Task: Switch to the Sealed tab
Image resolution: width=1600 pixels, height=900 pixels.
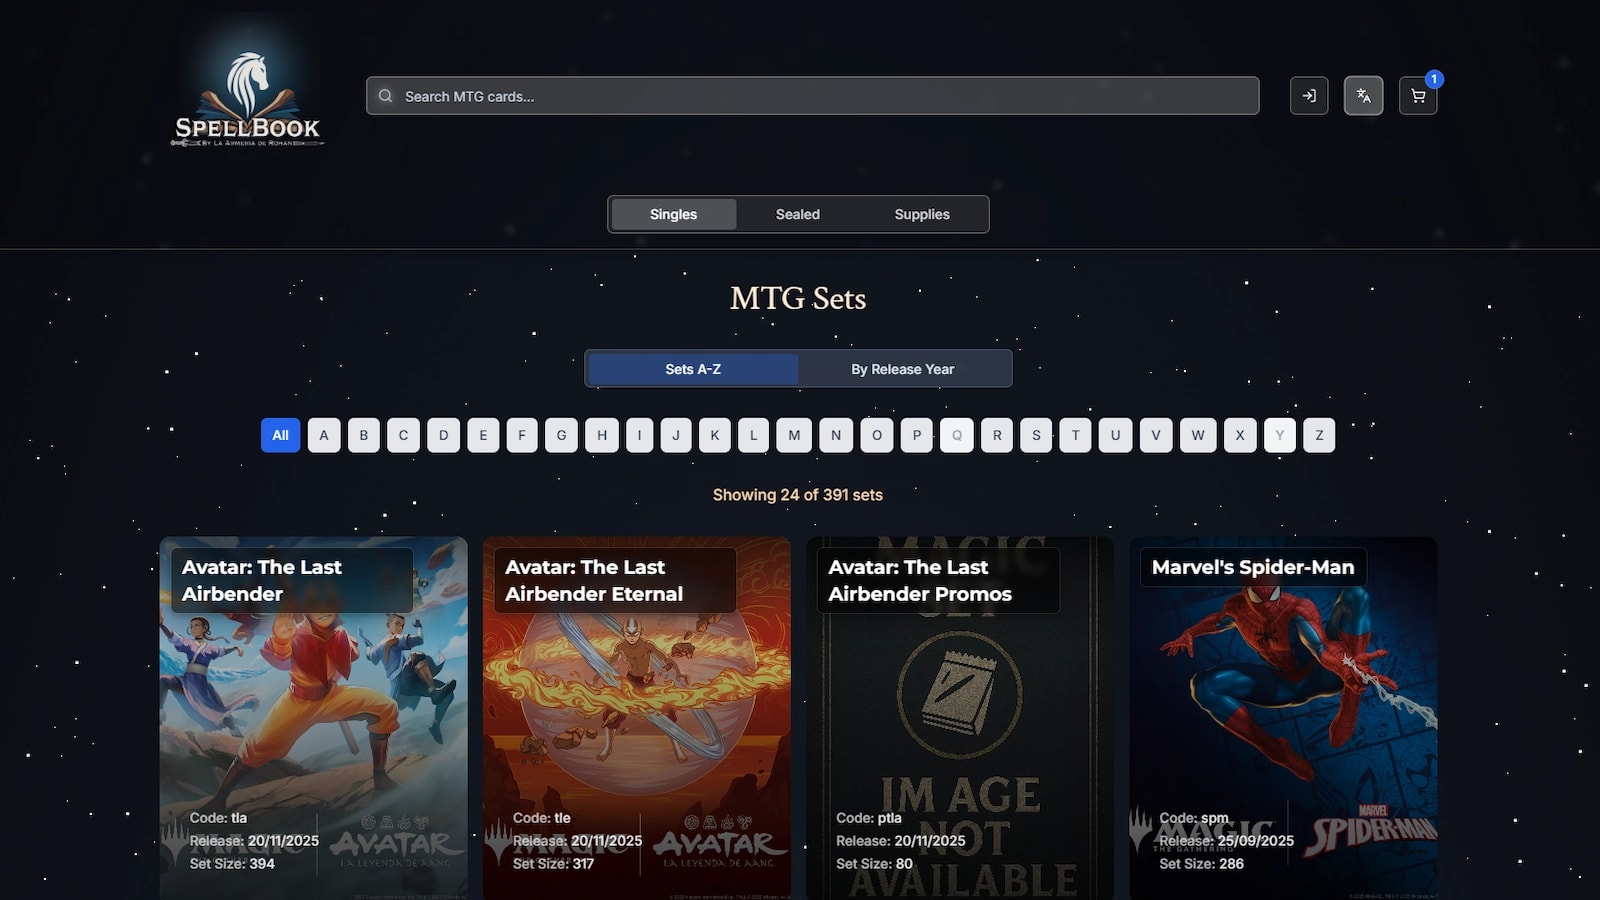Action: 797,214
